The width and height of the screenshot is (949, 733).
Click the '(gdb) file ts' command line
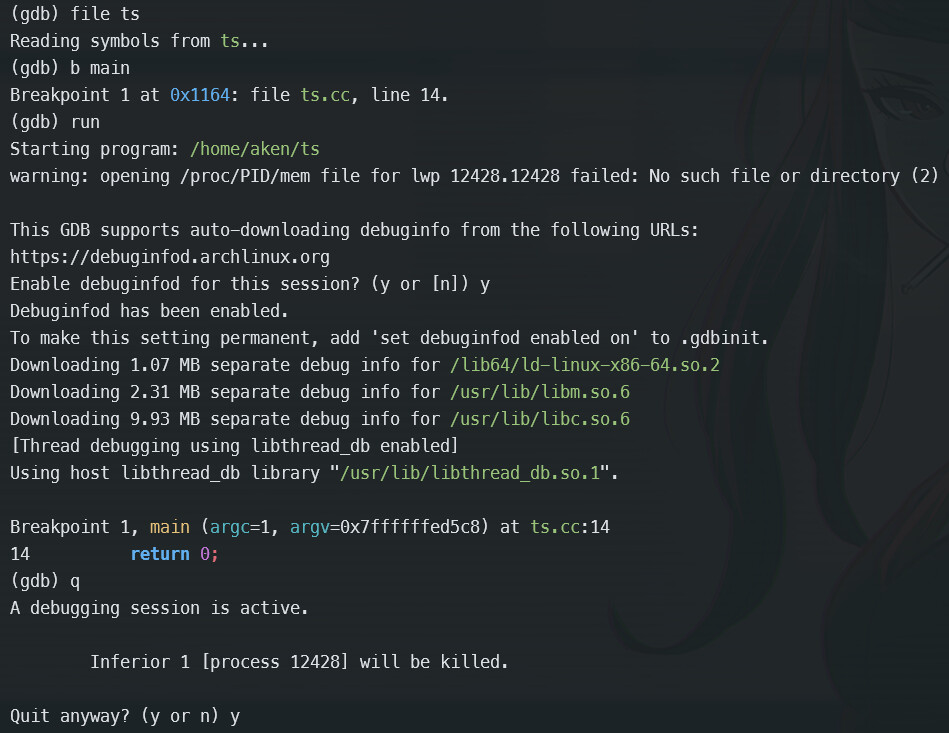click(x=75, y=14)
